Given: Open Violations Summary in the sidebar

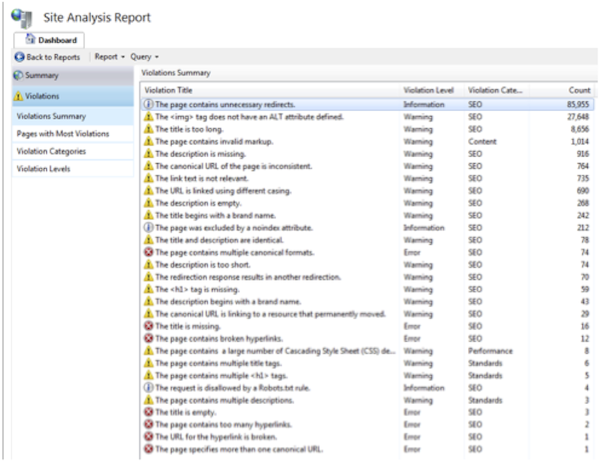Looking at the screenshot, I should pos(73,116).
